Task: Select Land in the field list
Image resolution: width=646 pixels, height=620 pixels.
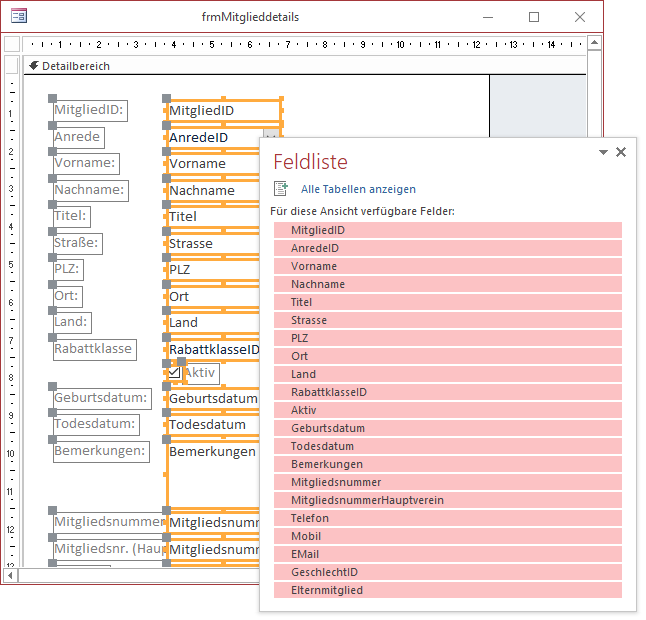Action: click(448, 374)
